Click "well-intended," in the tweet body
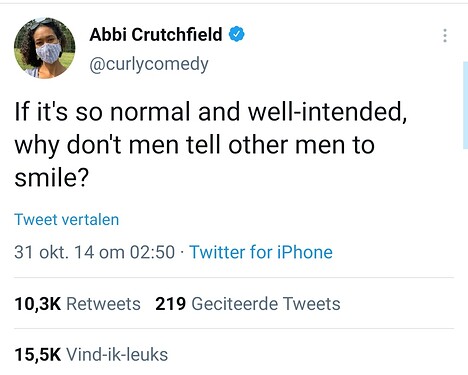Viewport: 468px width, 375px height. (x=327, y=112)
